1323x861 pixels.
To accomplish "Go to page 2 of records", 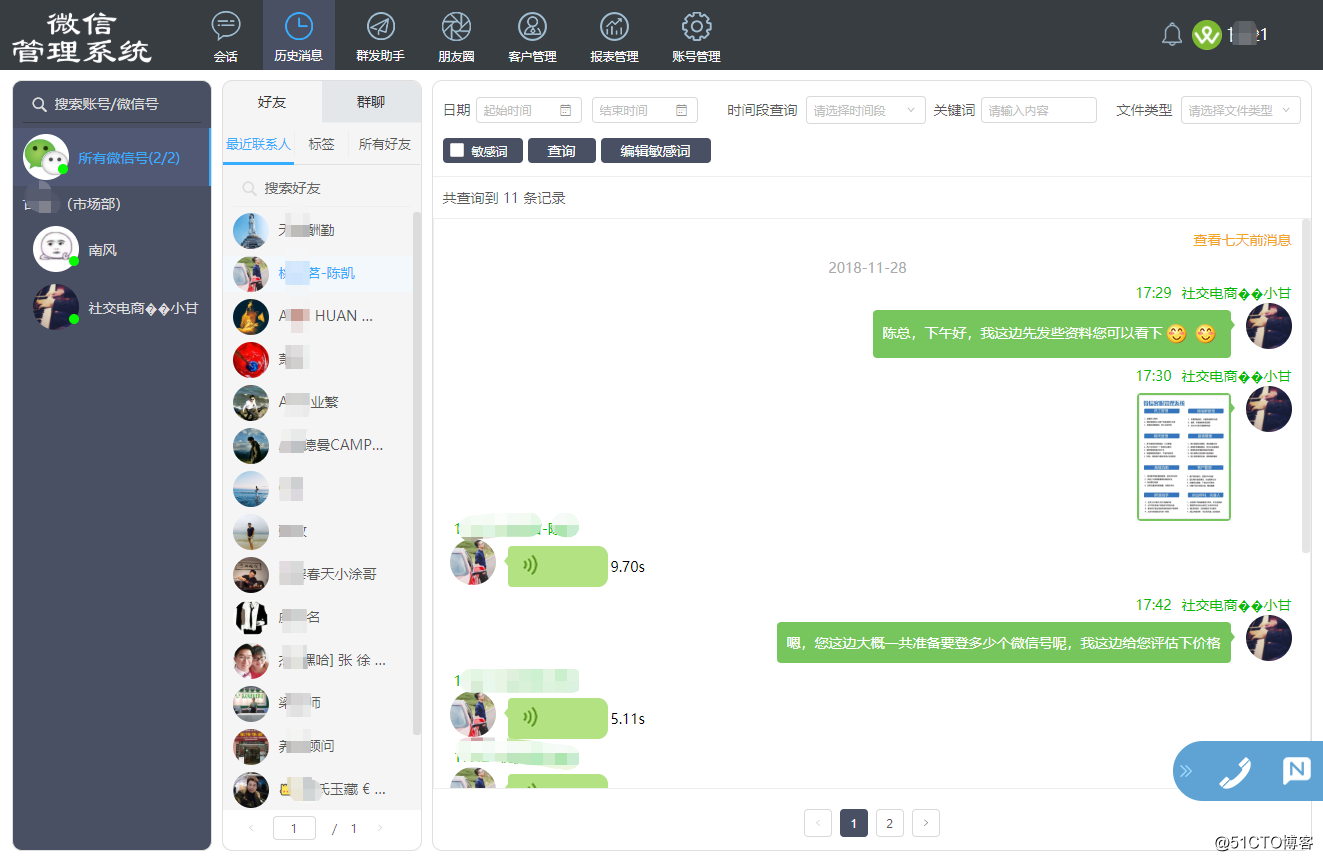I will (889, 823).
